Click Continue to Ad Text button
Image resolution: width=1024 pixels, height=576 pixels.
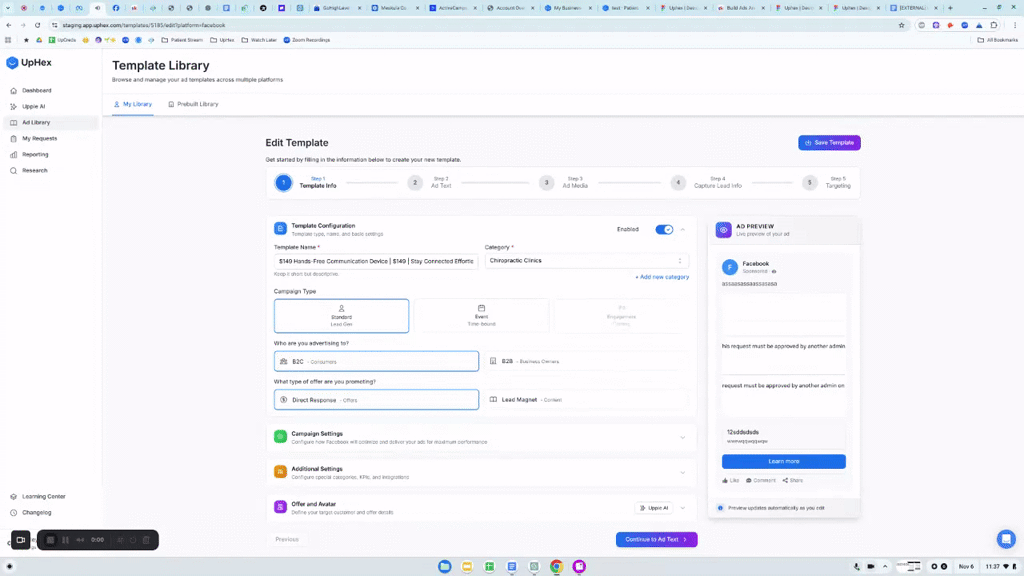pyautogui.click(x=656, y=539)
